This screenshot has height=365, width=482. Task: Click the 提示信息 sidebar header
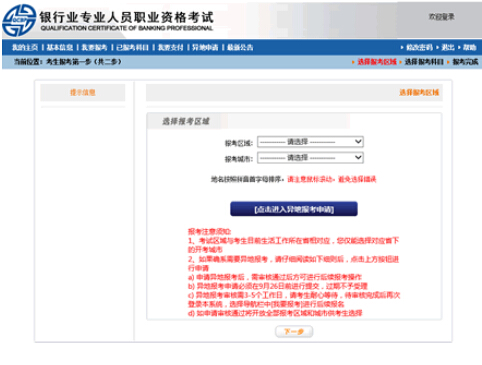pos(83,92)
